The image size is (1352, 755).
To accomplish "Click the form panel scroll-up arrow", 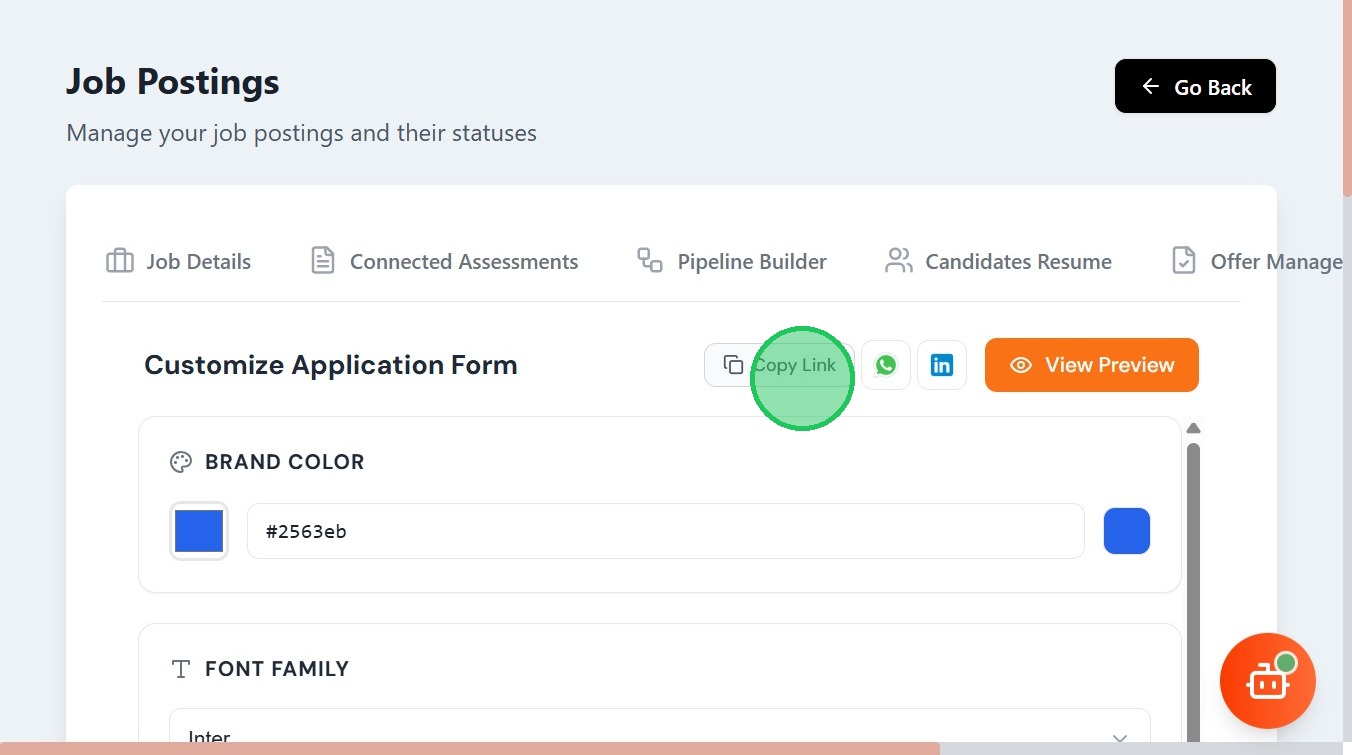I will click(1193, 428).
